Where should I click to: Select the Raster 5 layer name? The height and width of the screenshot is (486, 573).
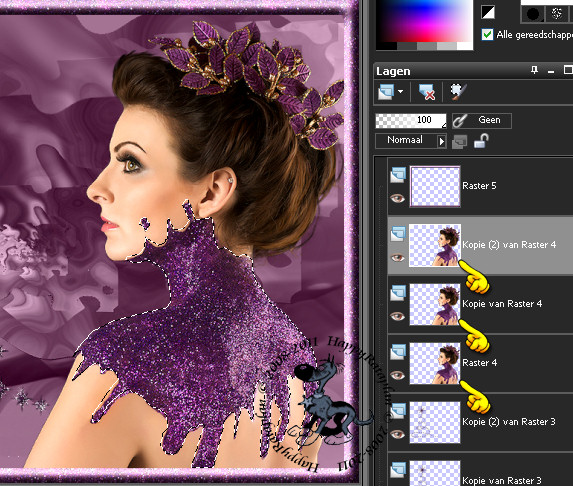click(x=479, y=186)
